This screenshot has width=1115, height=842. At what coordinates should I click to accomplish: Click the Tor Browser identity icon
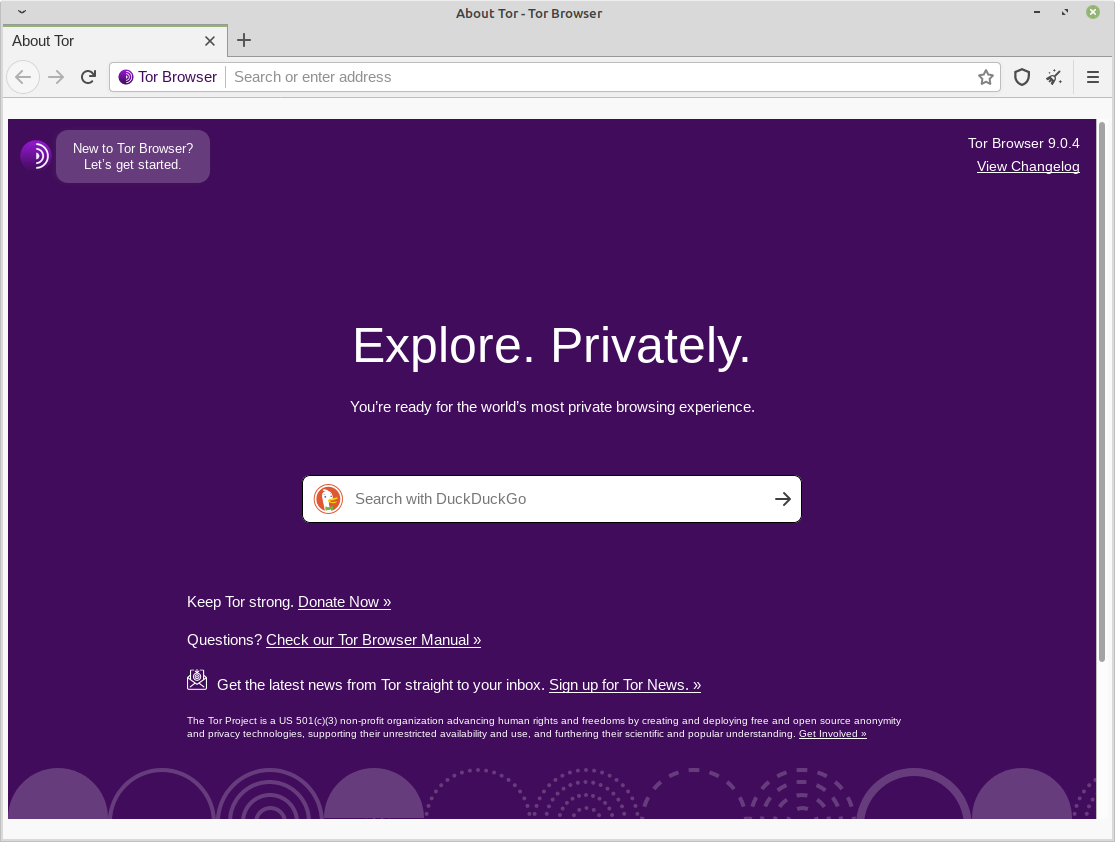coord(126,77)
